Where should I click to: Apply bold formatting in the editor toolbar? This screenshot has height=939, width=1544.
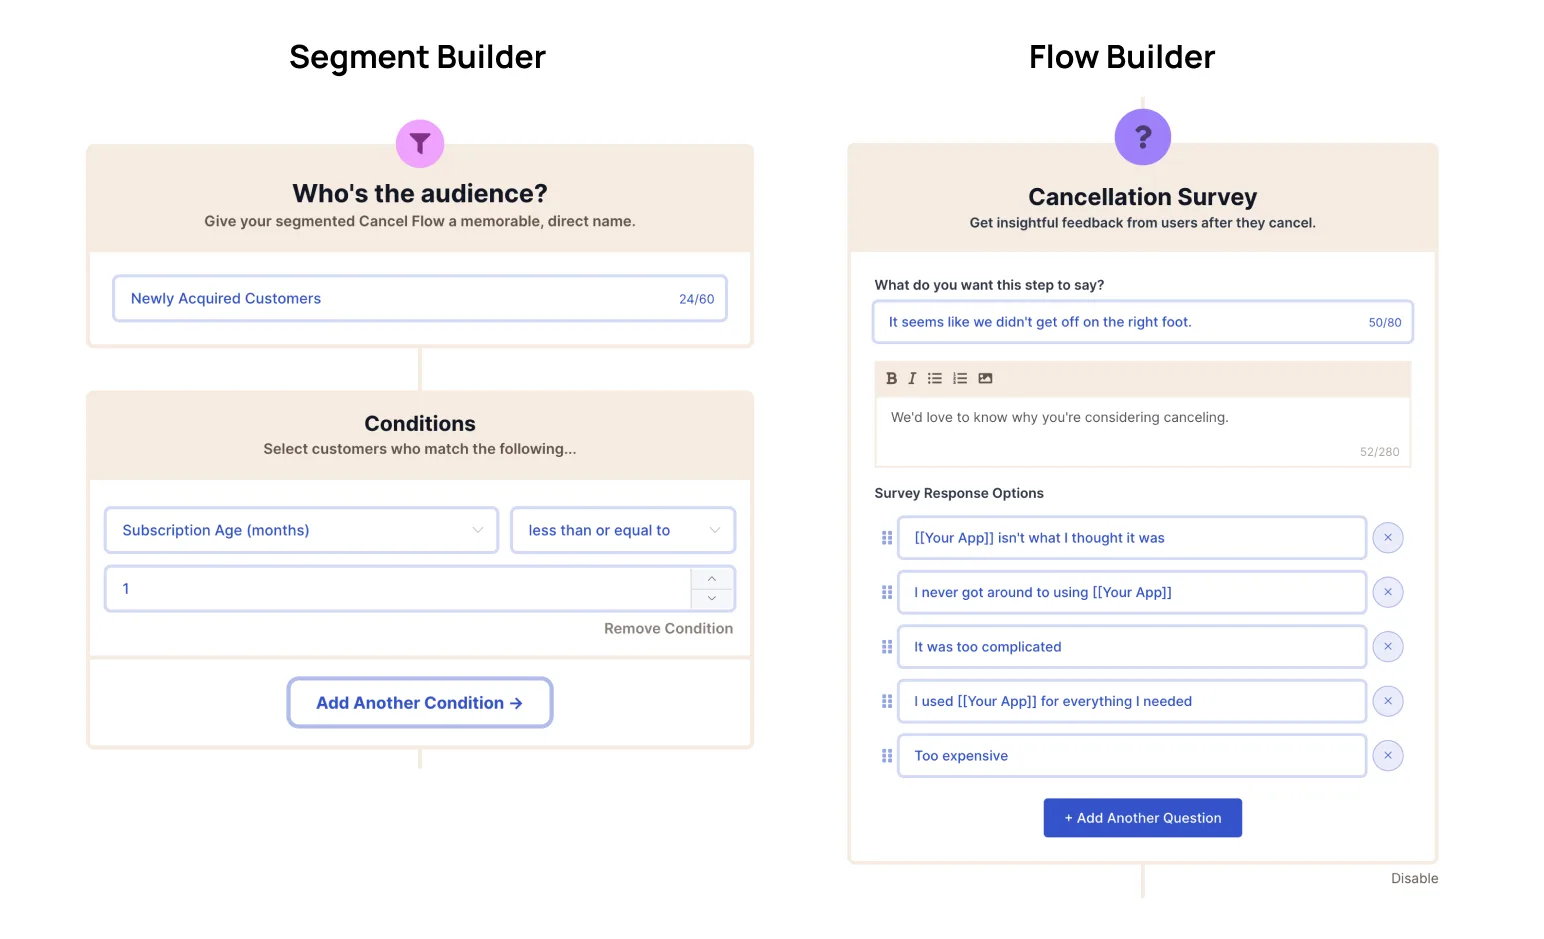pos(891,378)
